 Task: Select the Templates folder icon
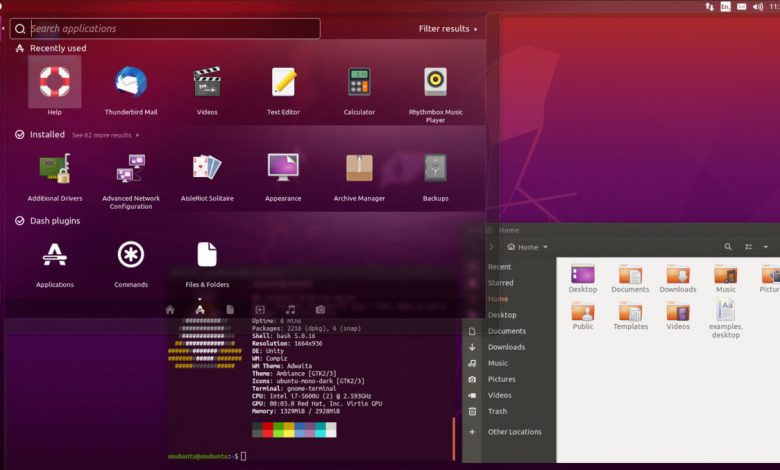(630, 311)
